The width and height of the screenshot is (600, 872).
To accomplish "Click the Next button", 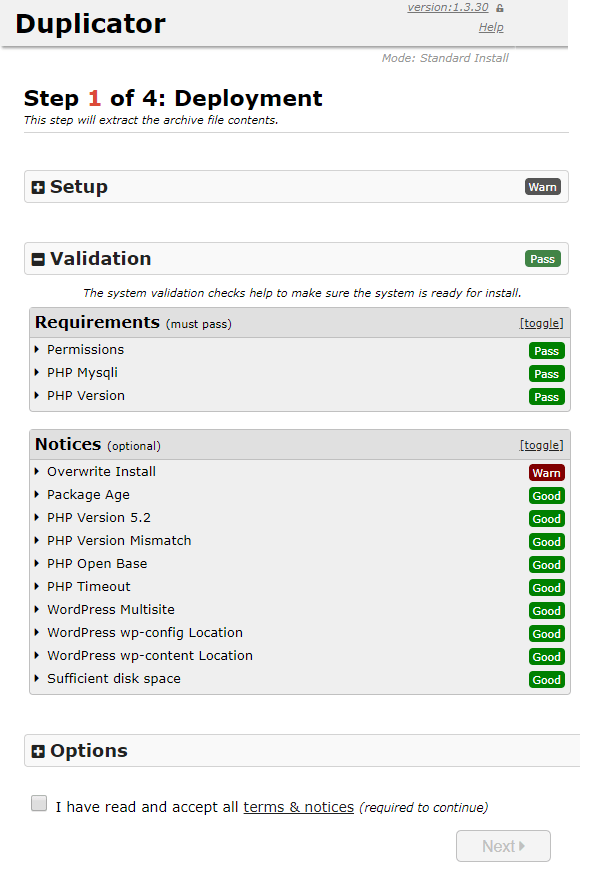I will (x=503, y=845).
